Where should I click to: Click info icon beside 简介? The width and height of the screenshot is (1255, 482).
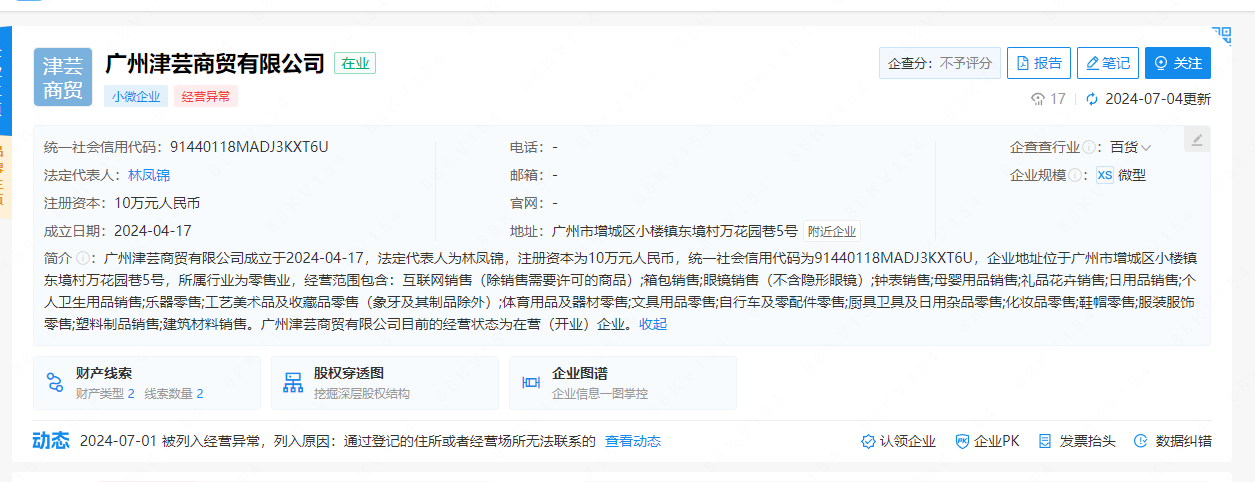click(83, 258)
